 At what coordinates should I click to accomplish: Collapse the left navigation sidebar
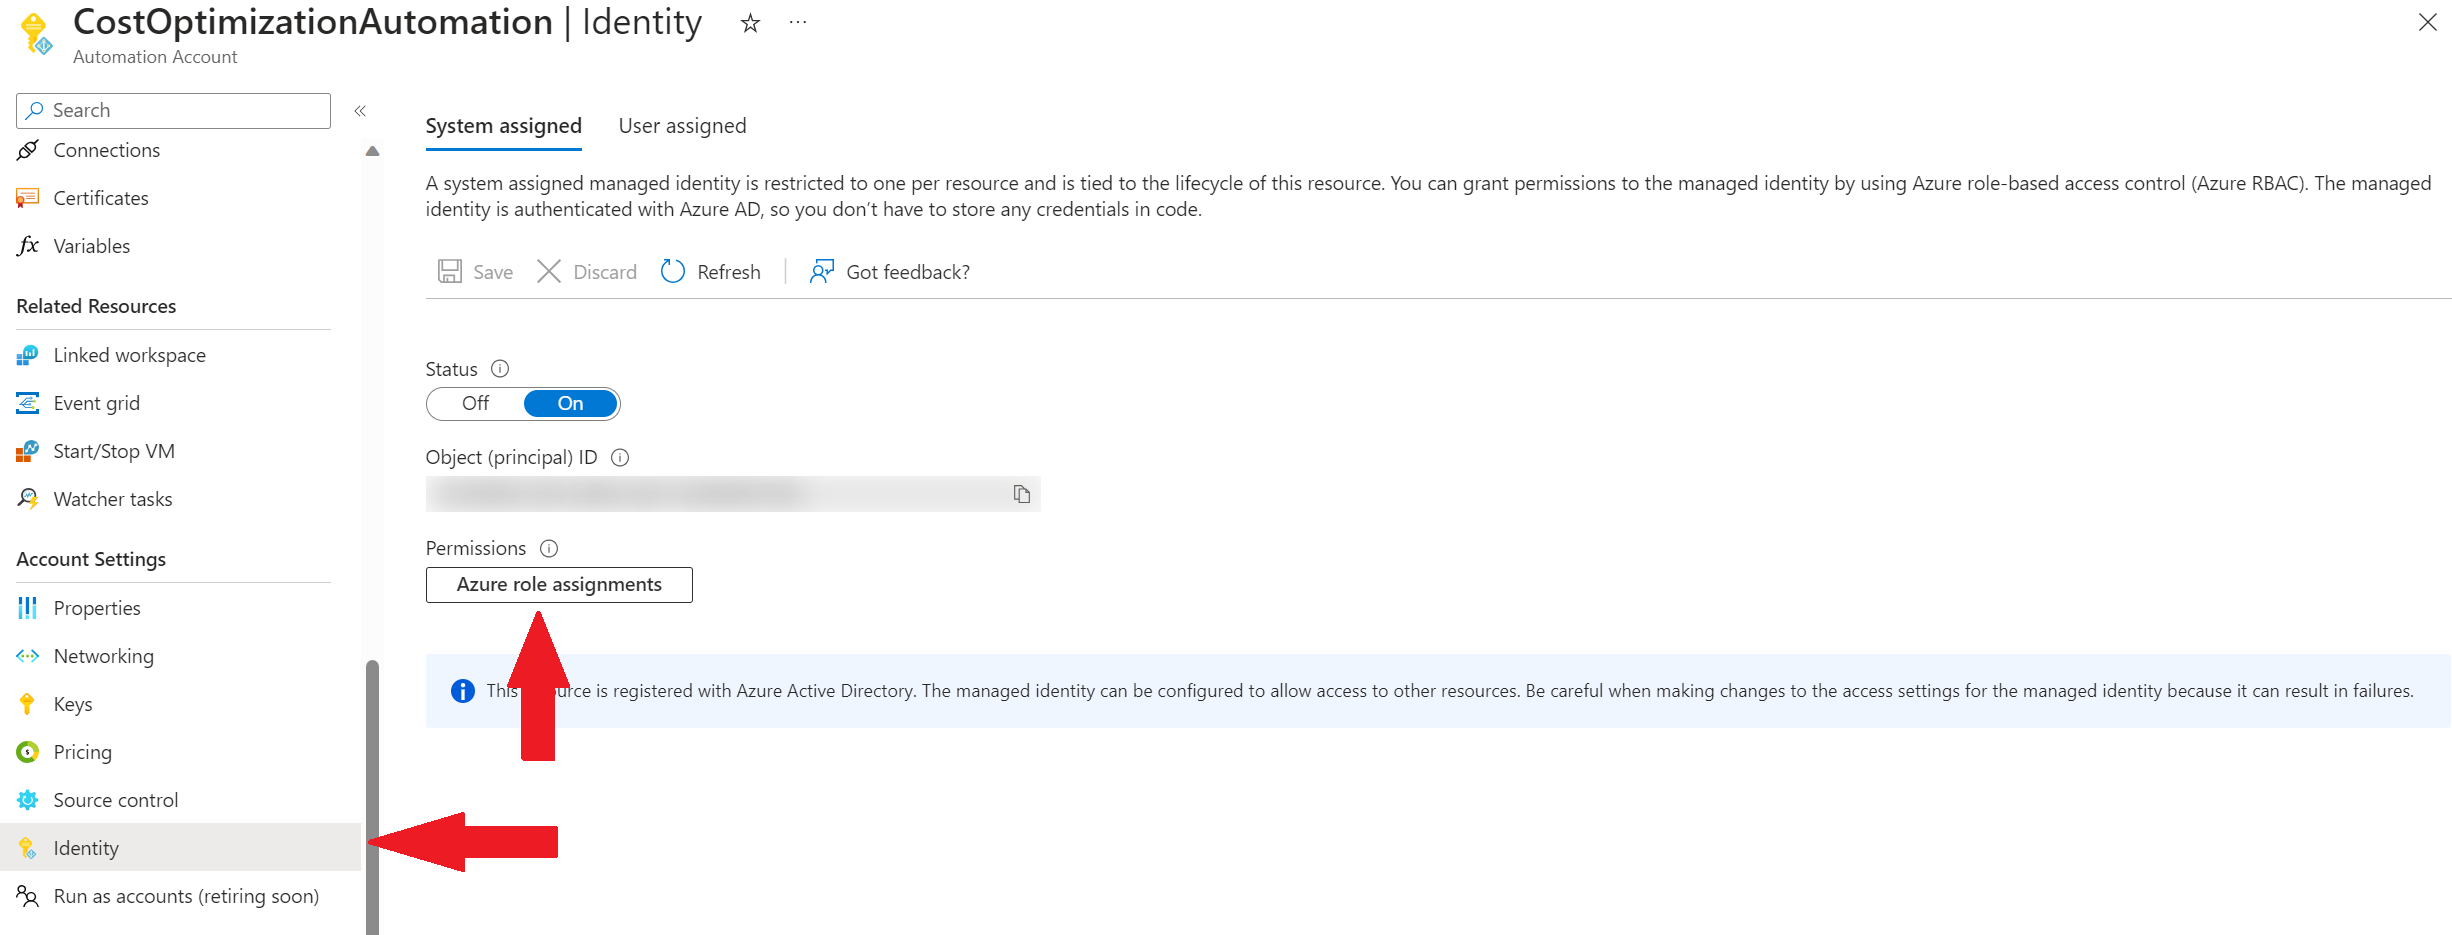[x=360, y=111]
